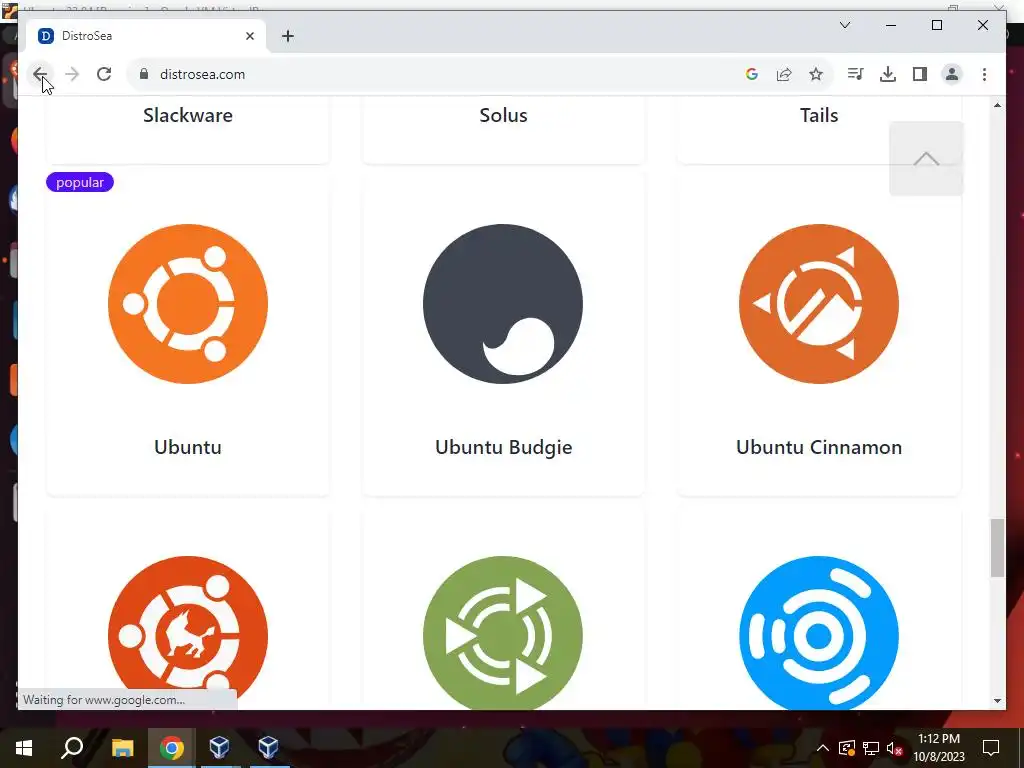The image size is (1024, 768).
Task: Click the address bar URL distrosea.com
Action: [x=202, y=74]
